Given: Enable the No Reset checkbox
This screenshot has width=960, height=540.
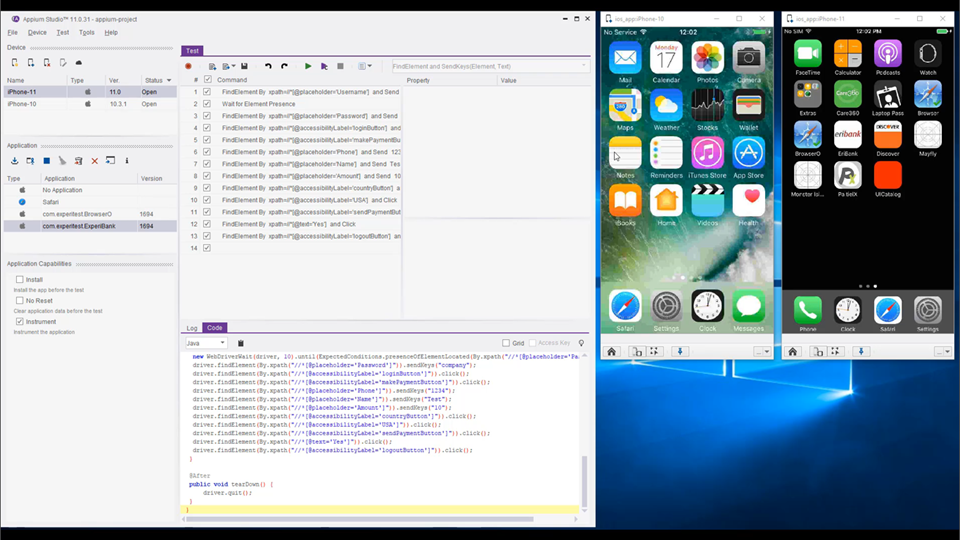Looking at the screenshot, I should click(x=20, y=301).
